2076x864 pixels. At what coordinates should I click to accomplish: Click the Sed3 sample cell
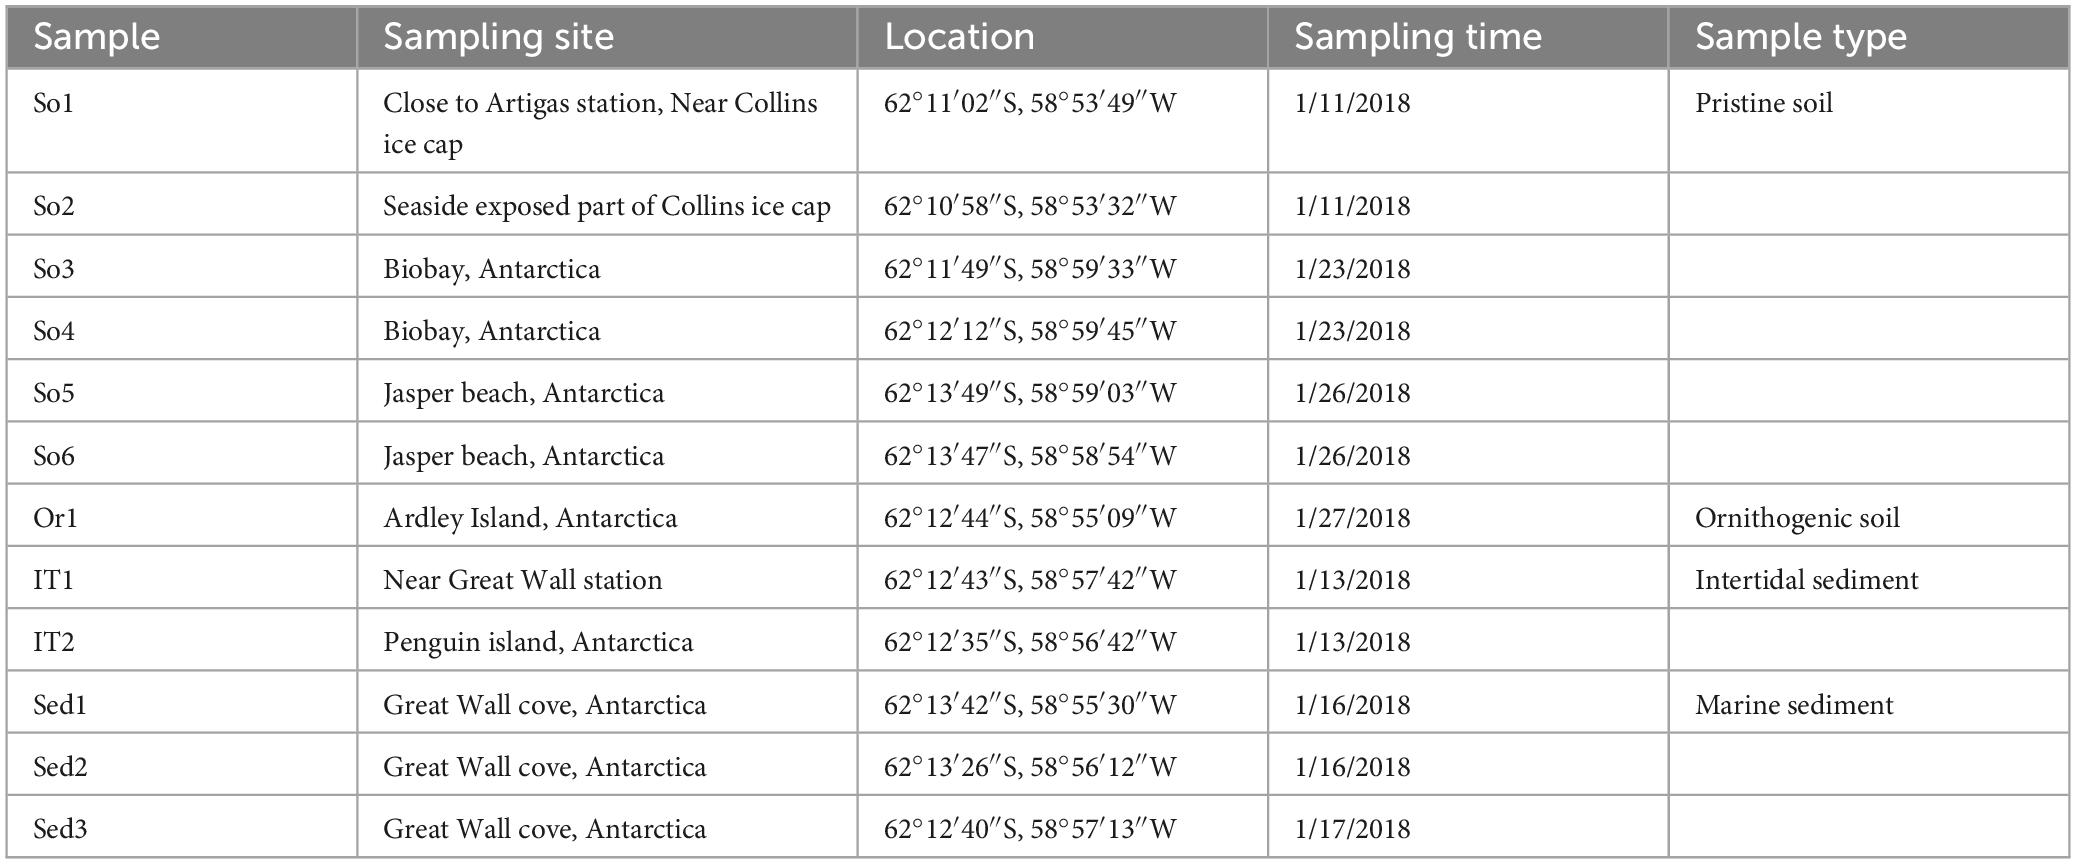pos(182,828)
